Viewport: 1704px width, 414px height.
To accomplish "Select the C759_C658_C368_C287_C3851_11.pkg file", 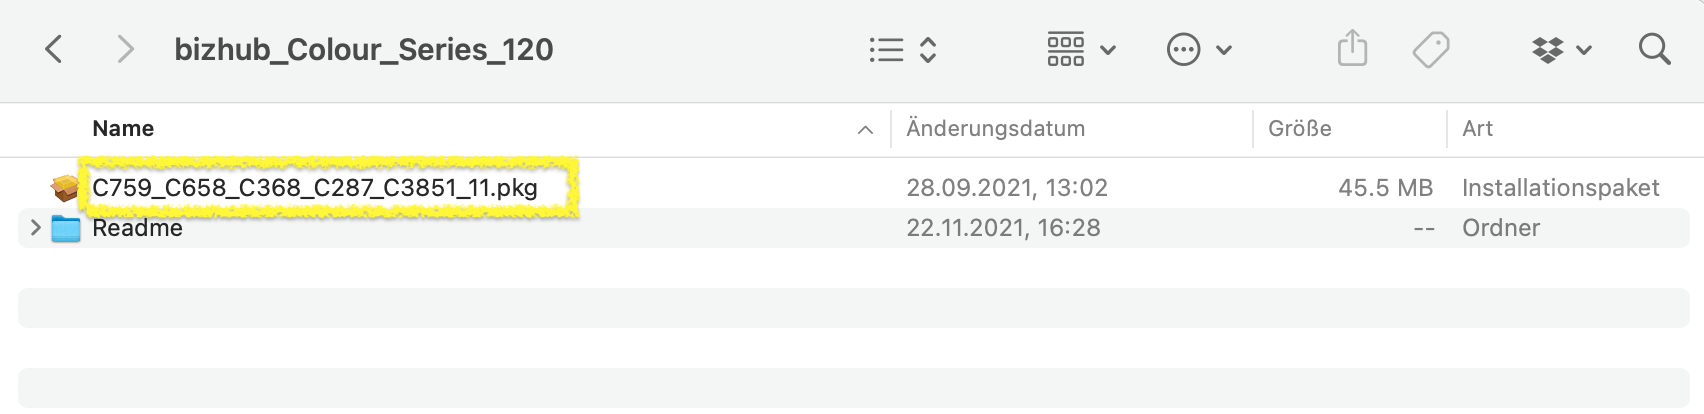I will click(315, 188).
